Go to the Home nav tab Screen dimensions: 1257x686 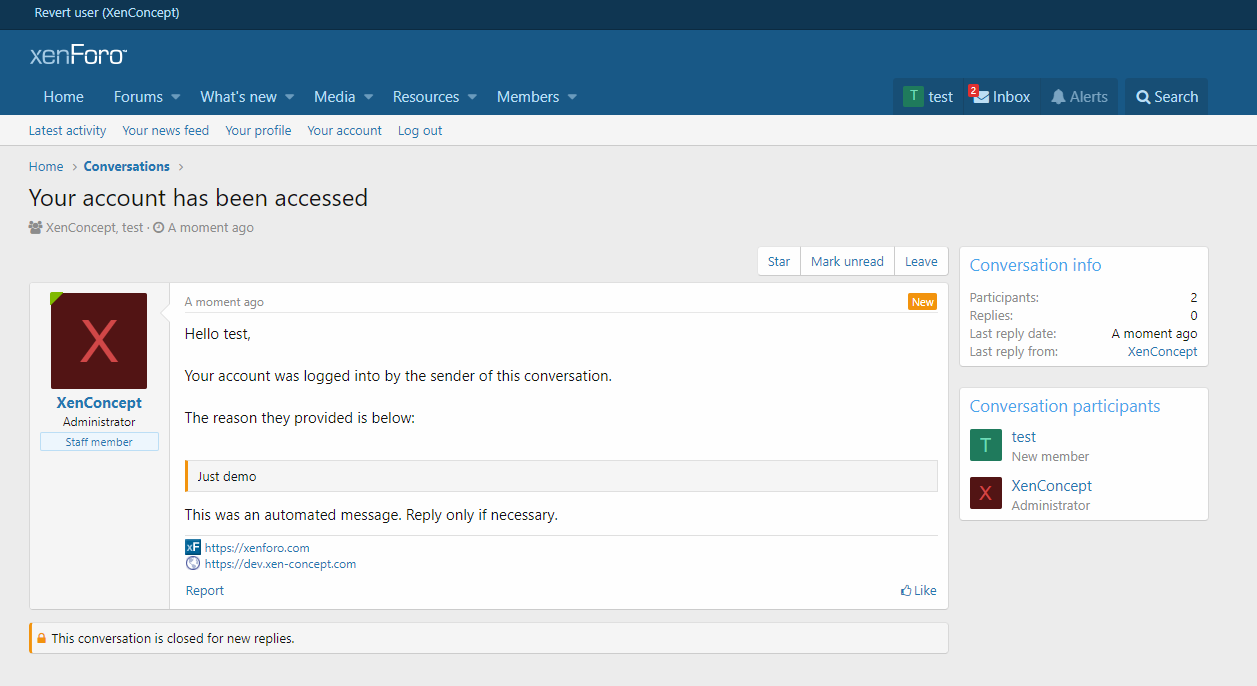(64, 97)
